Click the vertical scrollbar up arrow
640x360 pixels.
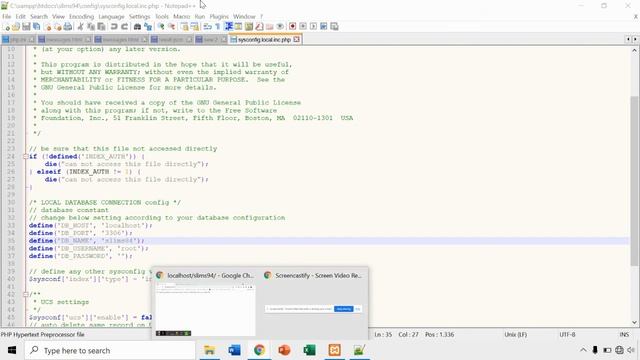[634, 50]
